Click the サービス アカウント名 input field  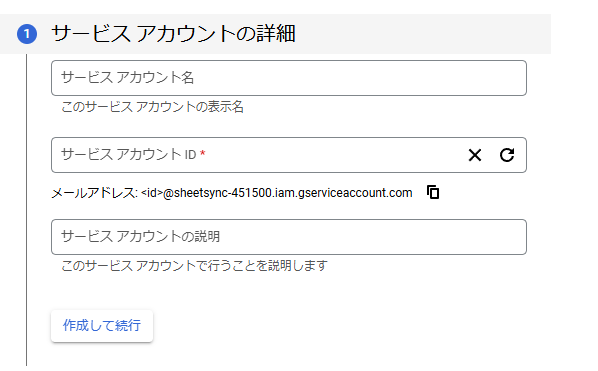[x=289, y=78]
